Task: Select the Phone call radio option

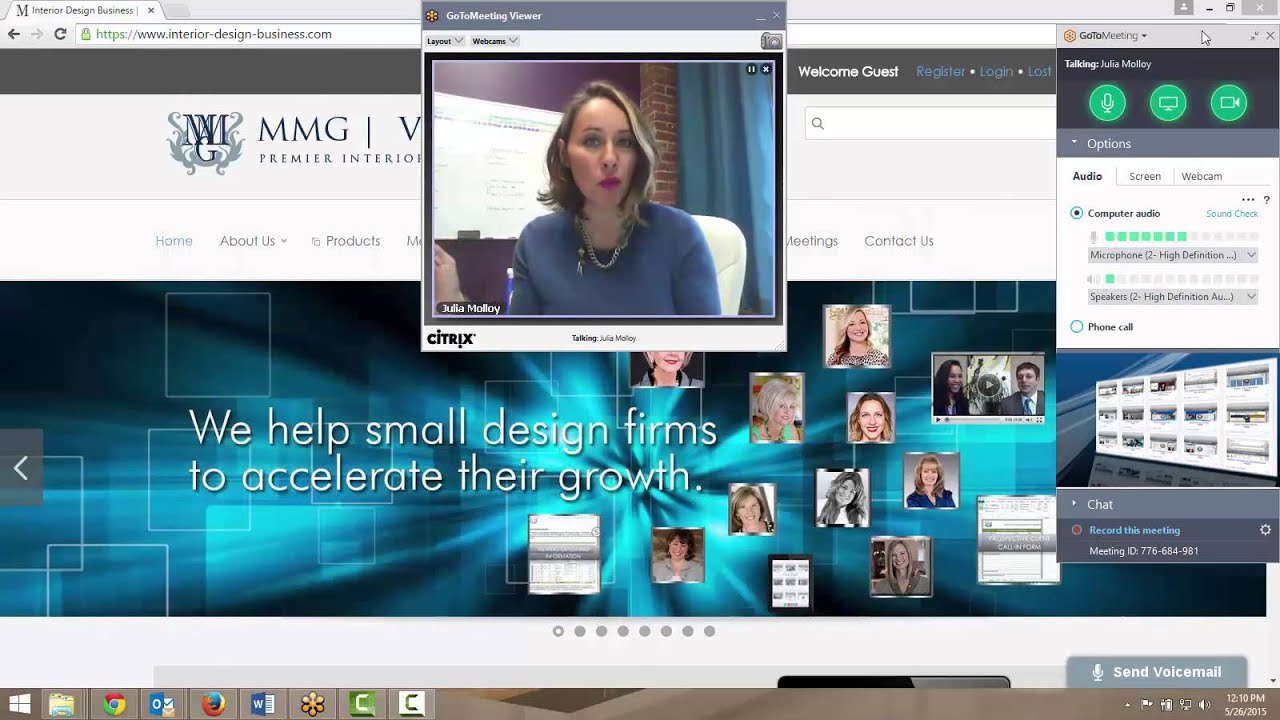Action: click(x=1077, y=327)
